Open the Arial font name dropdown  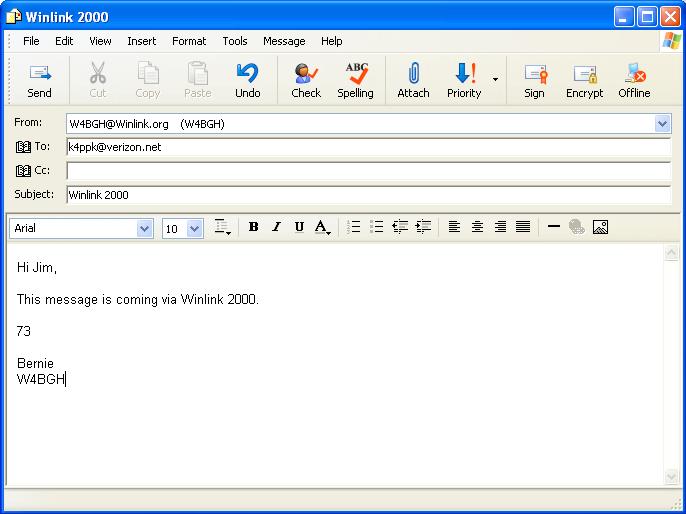click(144, 228)
